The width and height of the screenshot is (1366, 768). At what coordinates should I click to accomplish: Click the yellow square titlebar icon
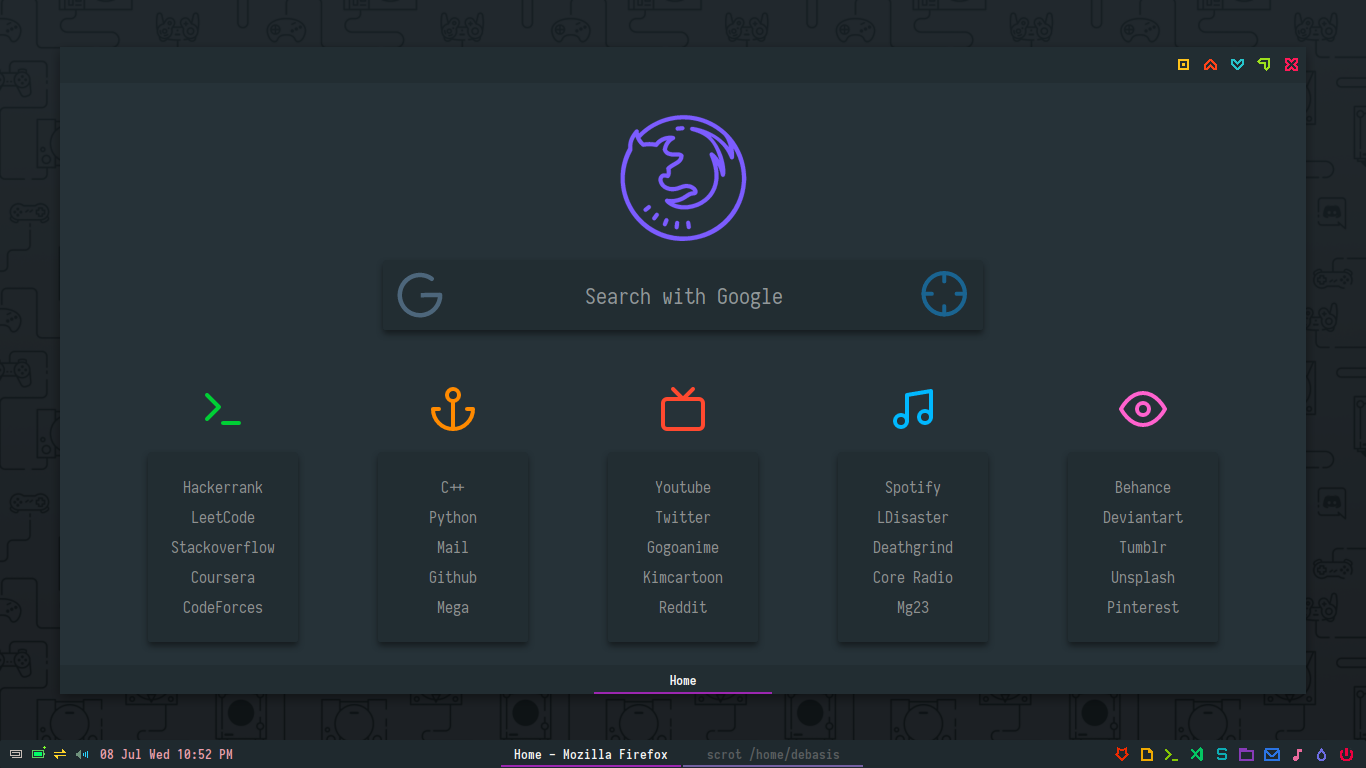(1184, 64)
